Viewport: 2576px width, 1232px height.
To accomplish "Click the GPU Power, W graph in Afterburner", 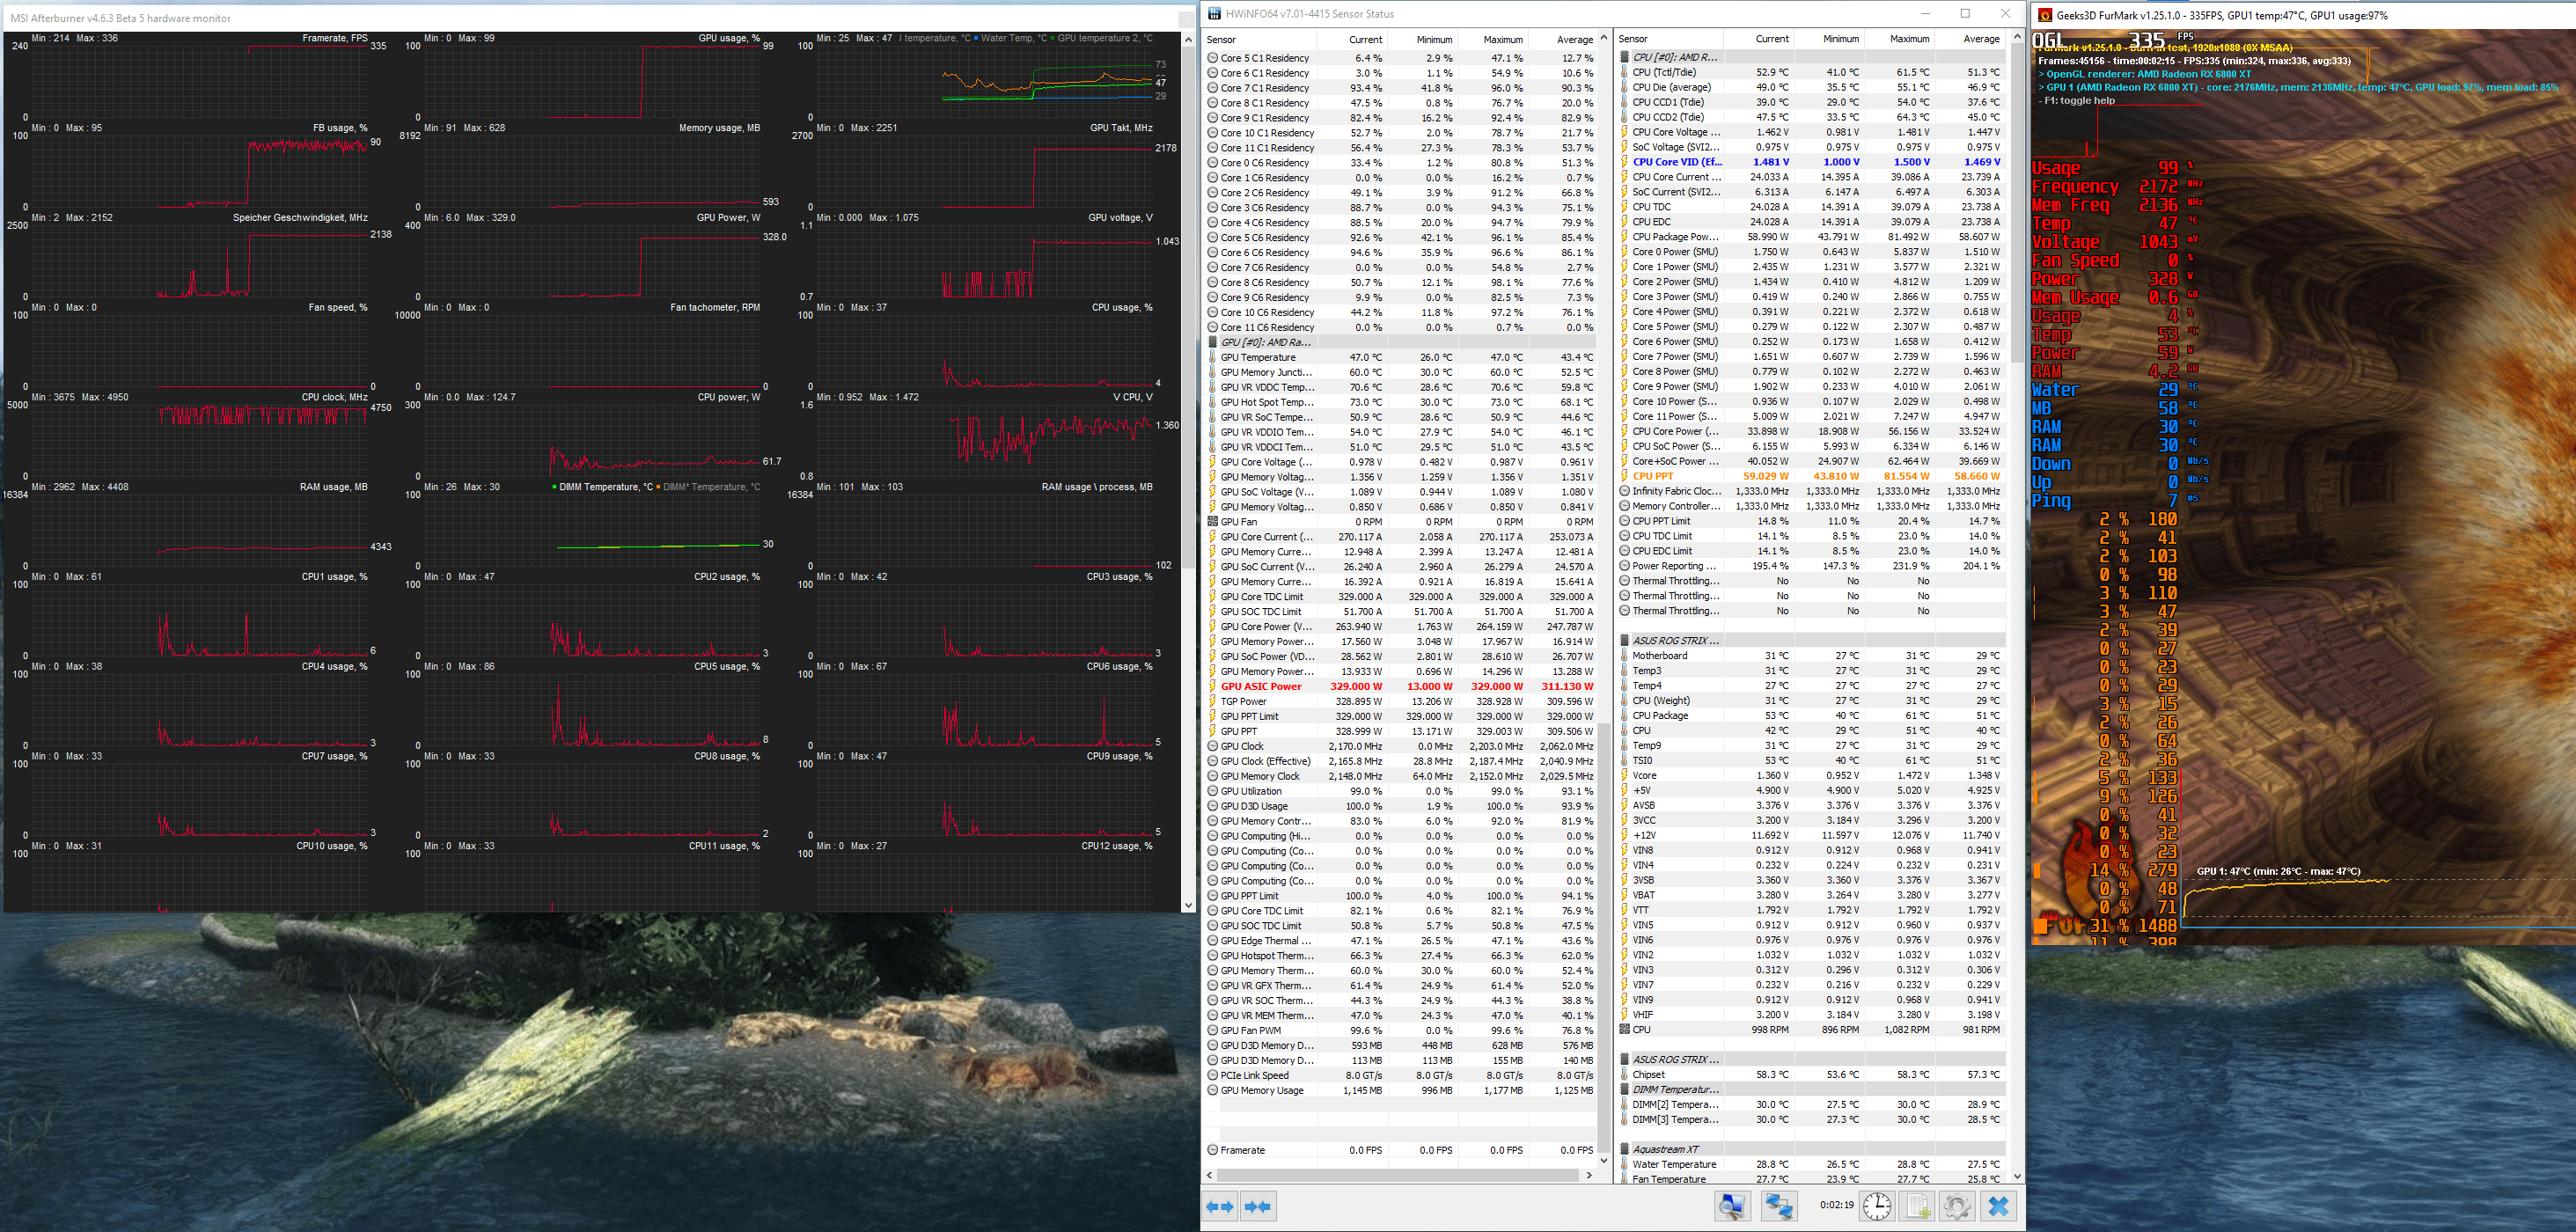I will pos(592,260).
